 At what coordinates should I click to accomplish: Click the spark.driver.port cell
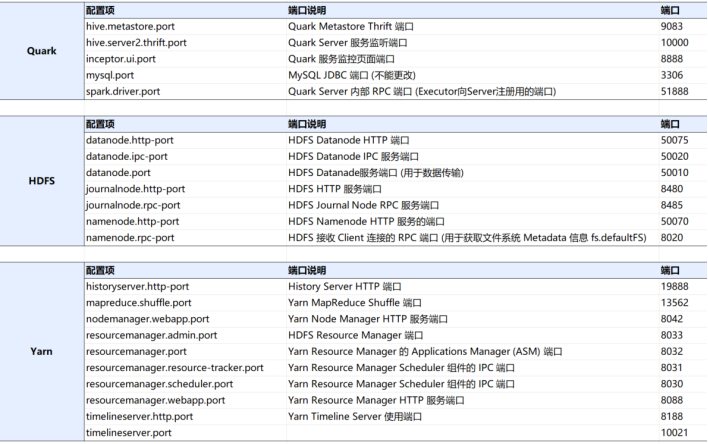185,92
